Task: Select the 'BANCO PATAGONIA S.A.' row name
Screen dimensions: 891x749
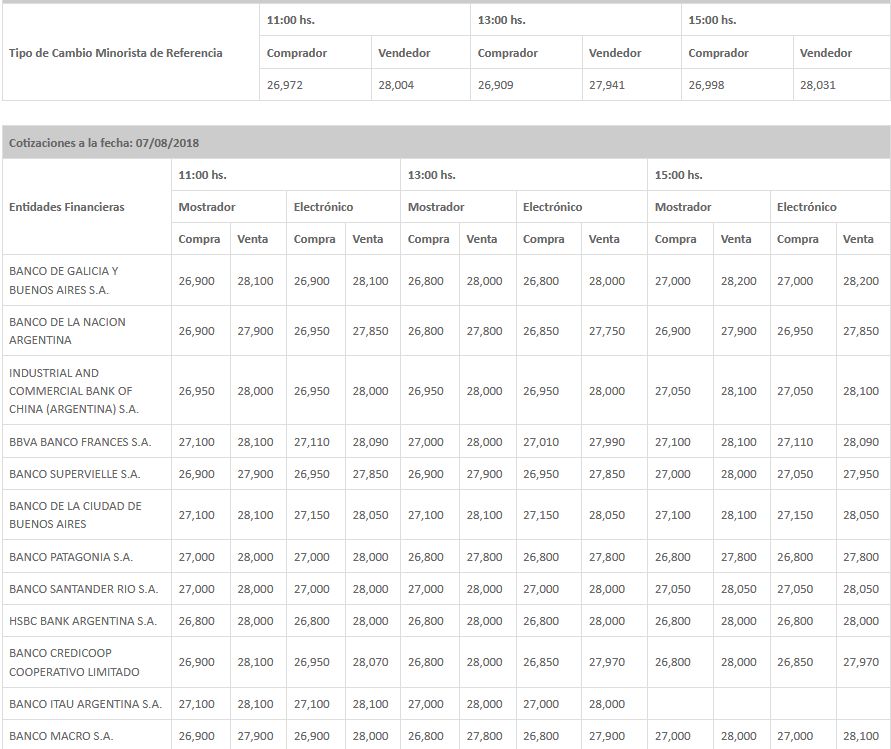Action: (71, 557)
